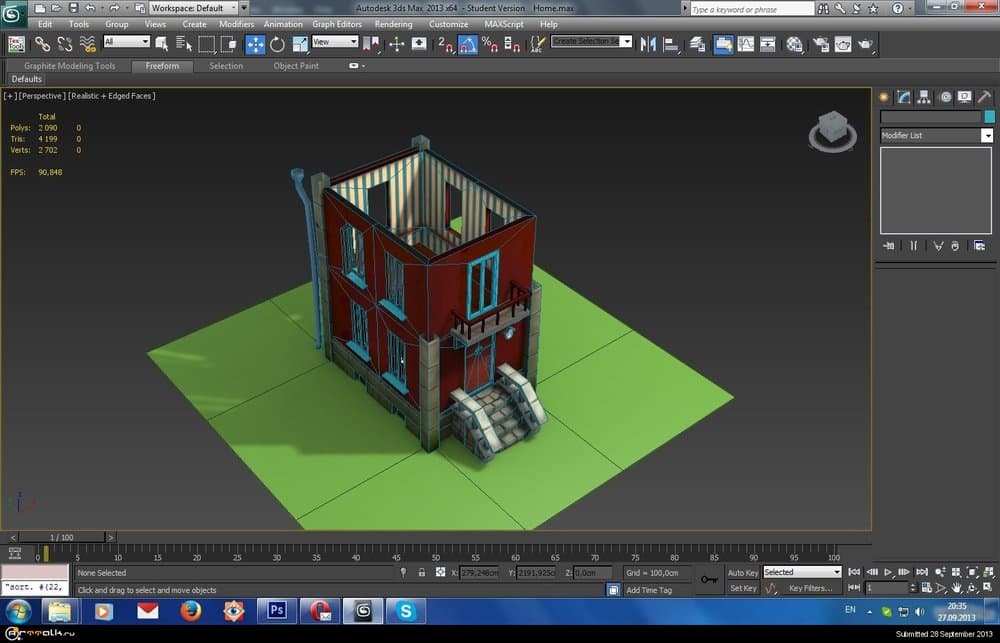
Task: Open the Rendering menu
Action: point(393,24)
